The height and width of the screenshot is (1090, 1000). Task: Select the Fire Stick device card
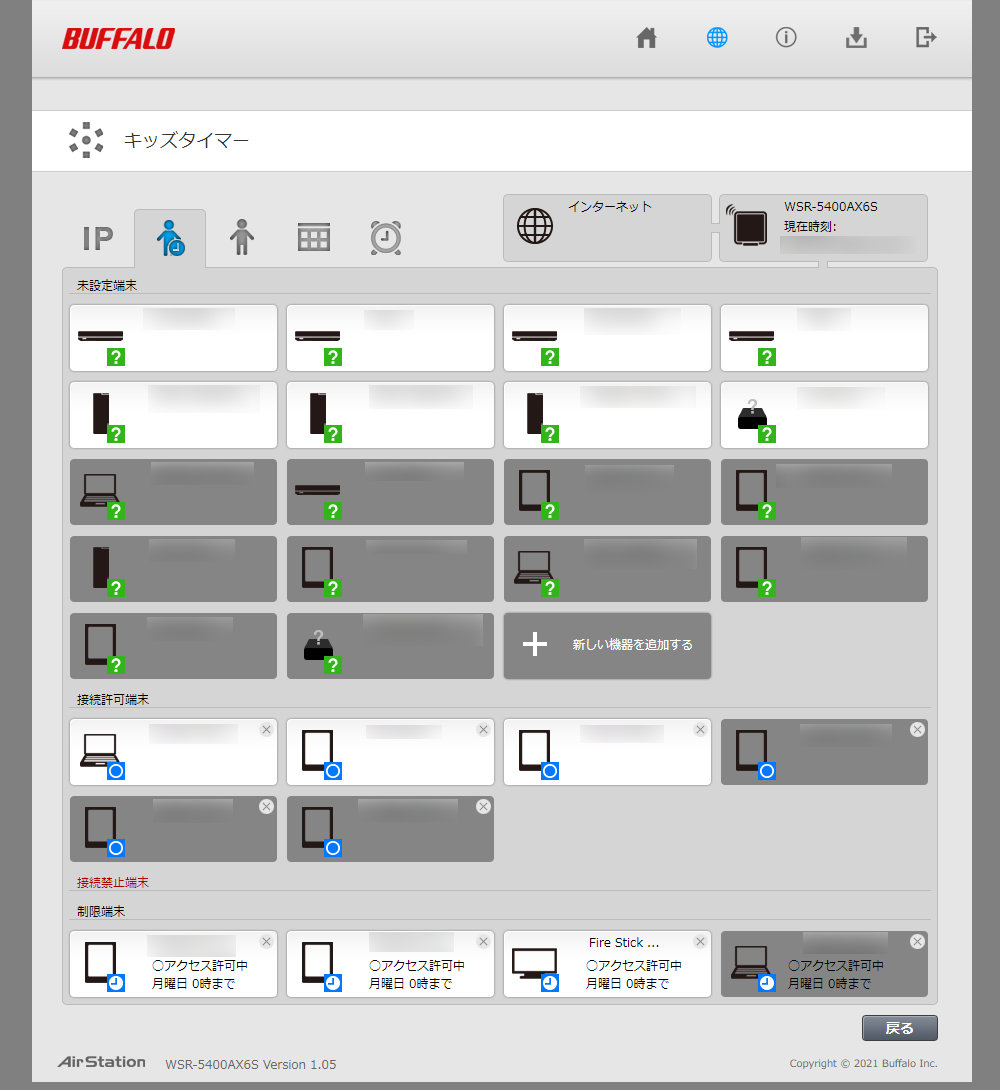coord(607,964)
